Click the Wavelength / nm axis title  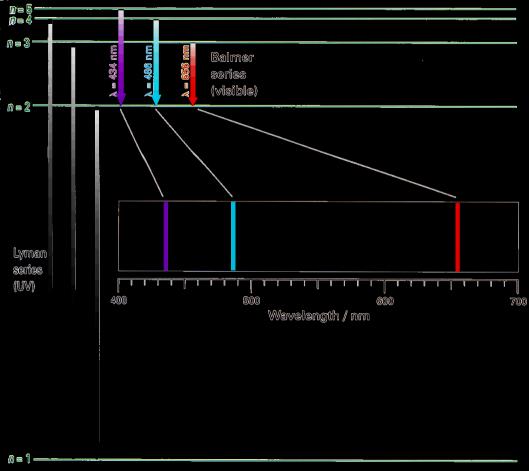(x=319, y=316)
